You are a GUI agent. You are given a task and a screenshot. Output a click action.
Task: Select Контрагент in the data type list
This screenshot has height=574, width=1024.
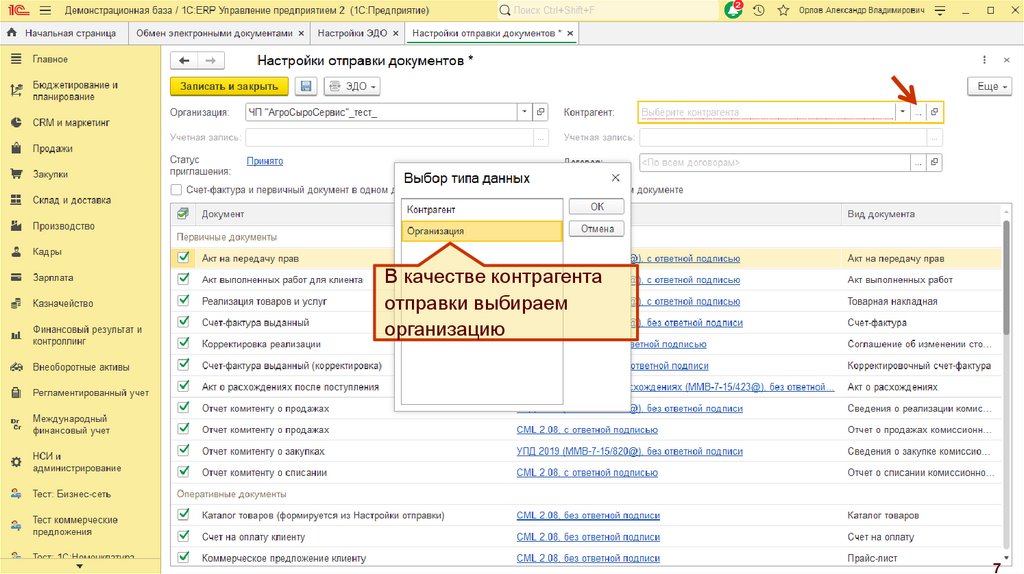(481, 209)
